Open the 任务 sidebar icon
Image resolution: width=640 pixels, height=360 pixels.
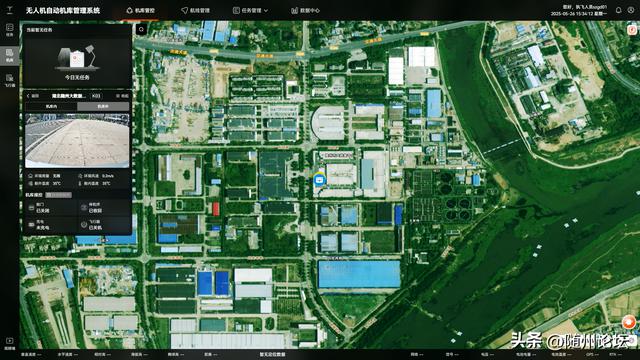coord(9,30)
